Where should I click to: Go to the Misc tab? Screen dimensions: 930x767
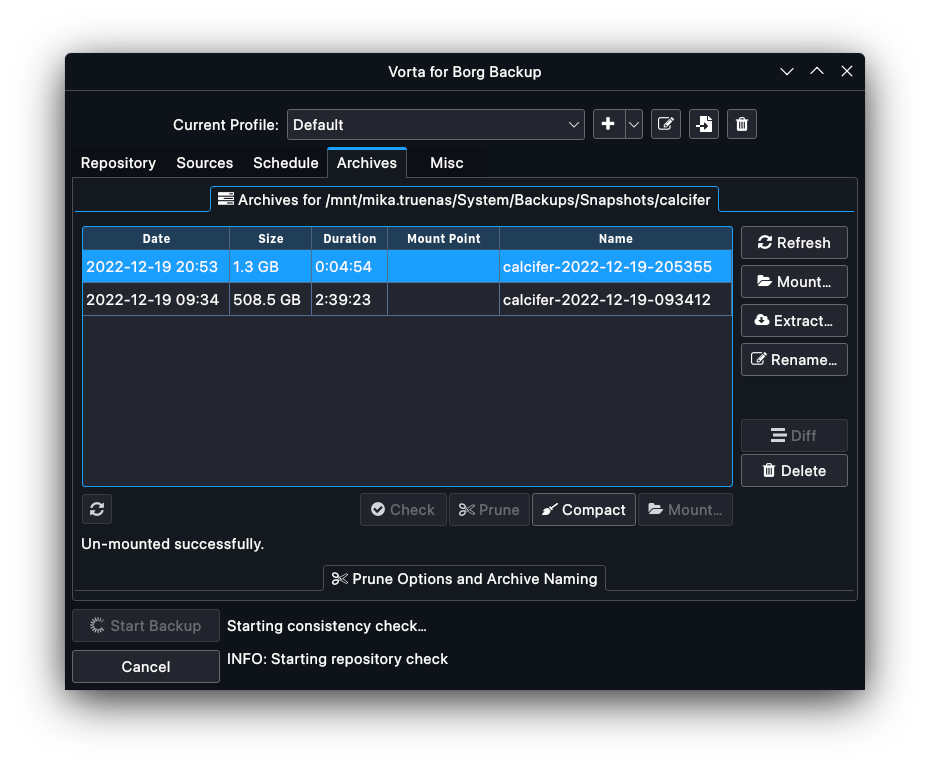(x=446, y=162)
